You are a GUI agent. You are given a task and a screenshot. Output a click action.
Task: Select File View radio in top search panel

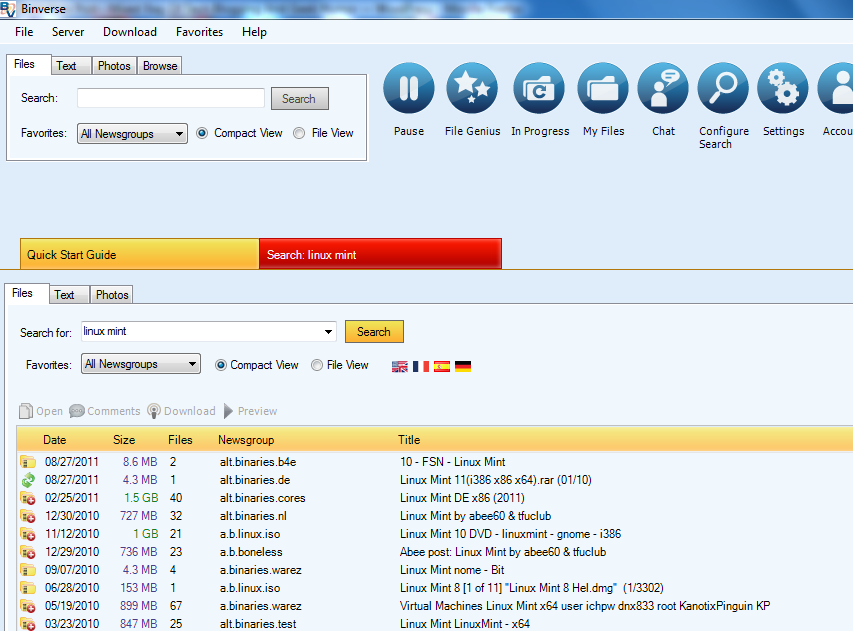point(299,133)
